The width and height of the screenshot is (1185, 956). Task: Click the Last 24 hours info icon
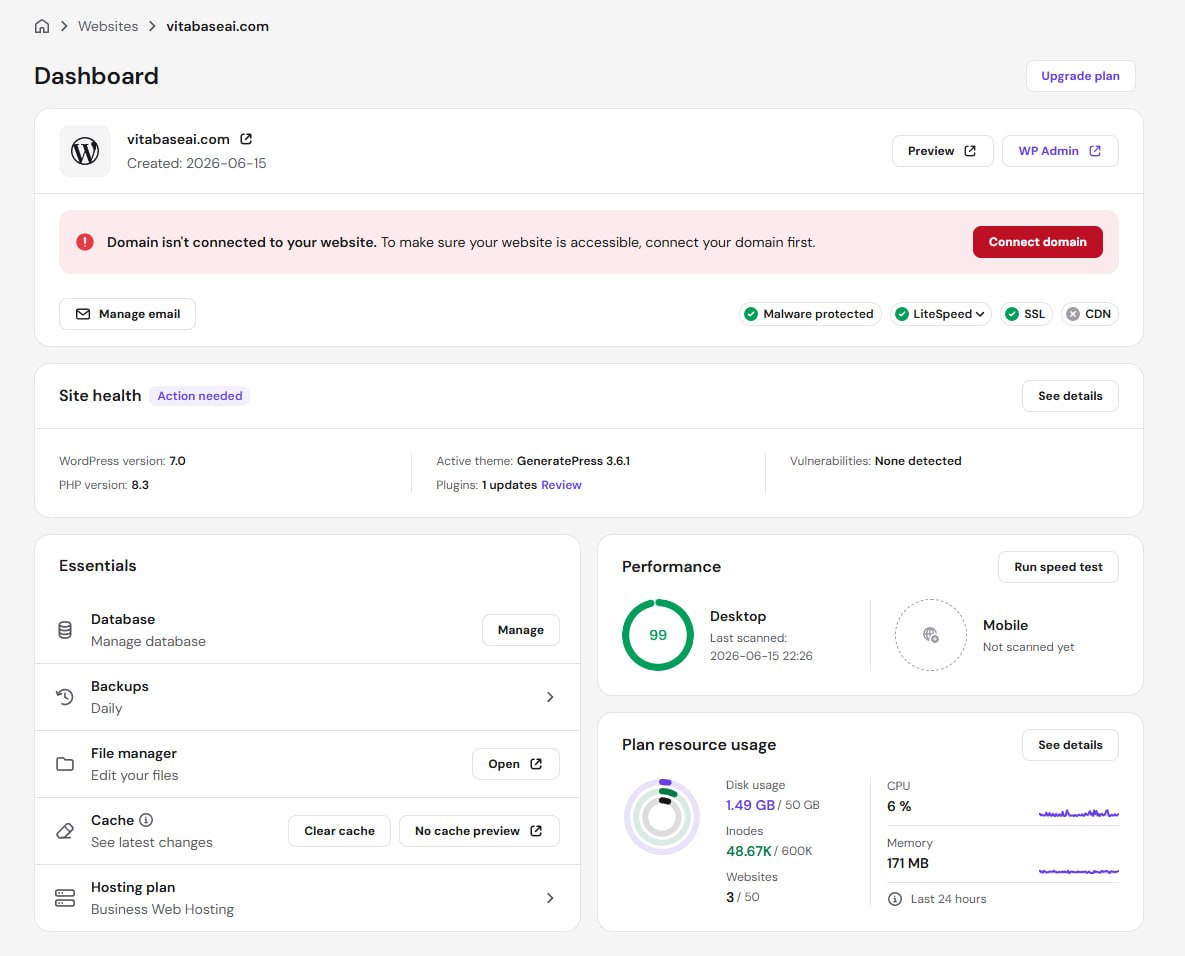point(895,899)
